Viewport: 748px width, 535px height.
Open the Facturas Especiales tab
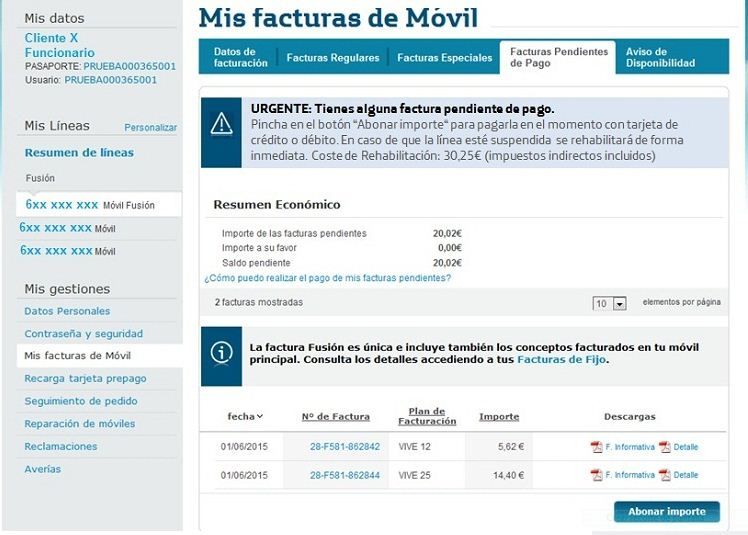pyautogui.click(x=444, y=58)
